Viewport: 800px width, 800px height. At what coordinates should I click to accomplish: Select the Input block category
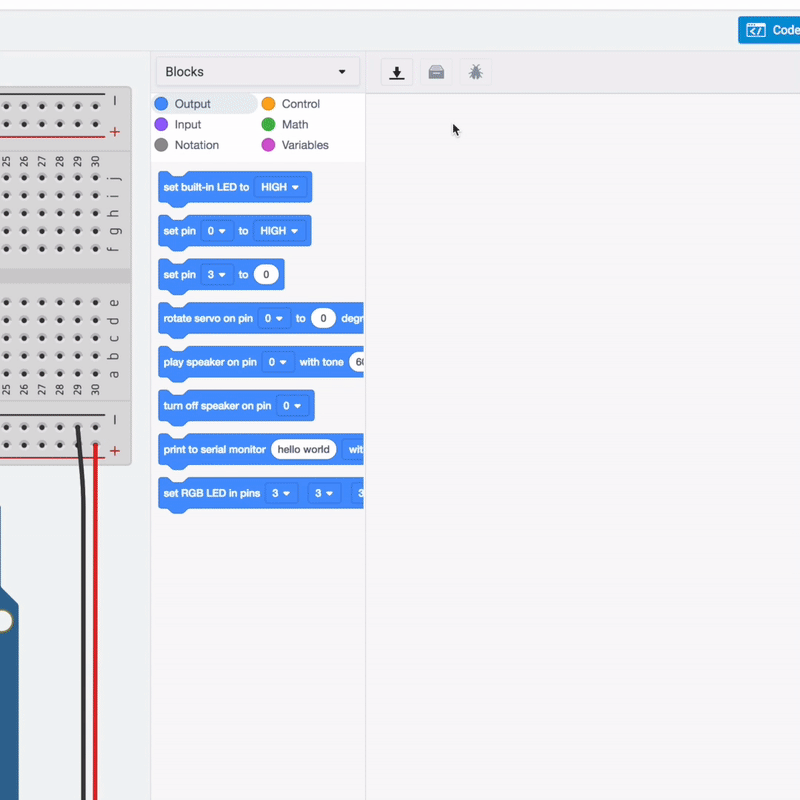(178, 124)
